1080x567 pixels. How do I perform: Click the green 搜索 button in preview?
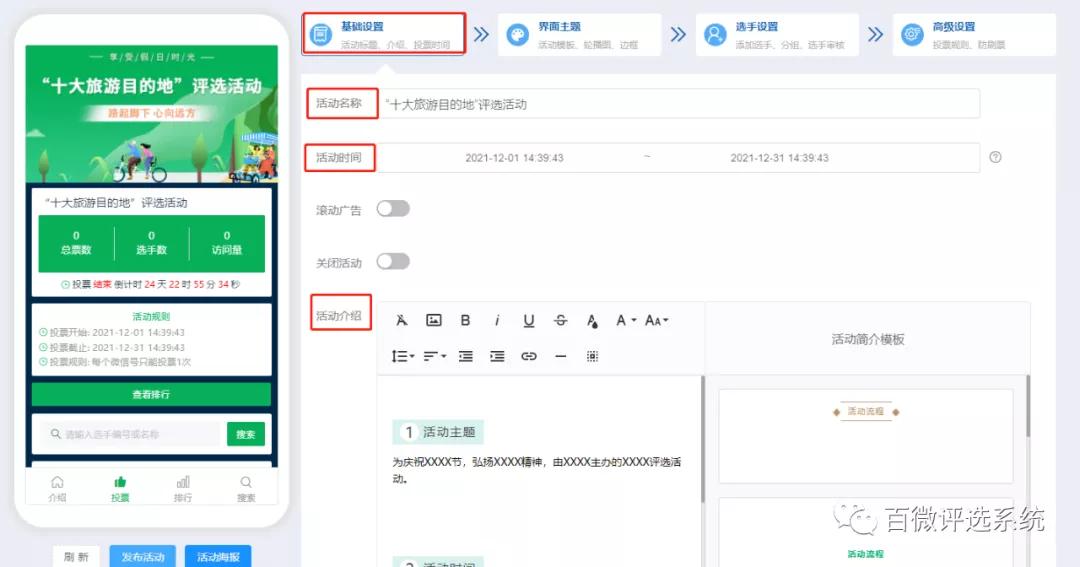click(246, 434)
